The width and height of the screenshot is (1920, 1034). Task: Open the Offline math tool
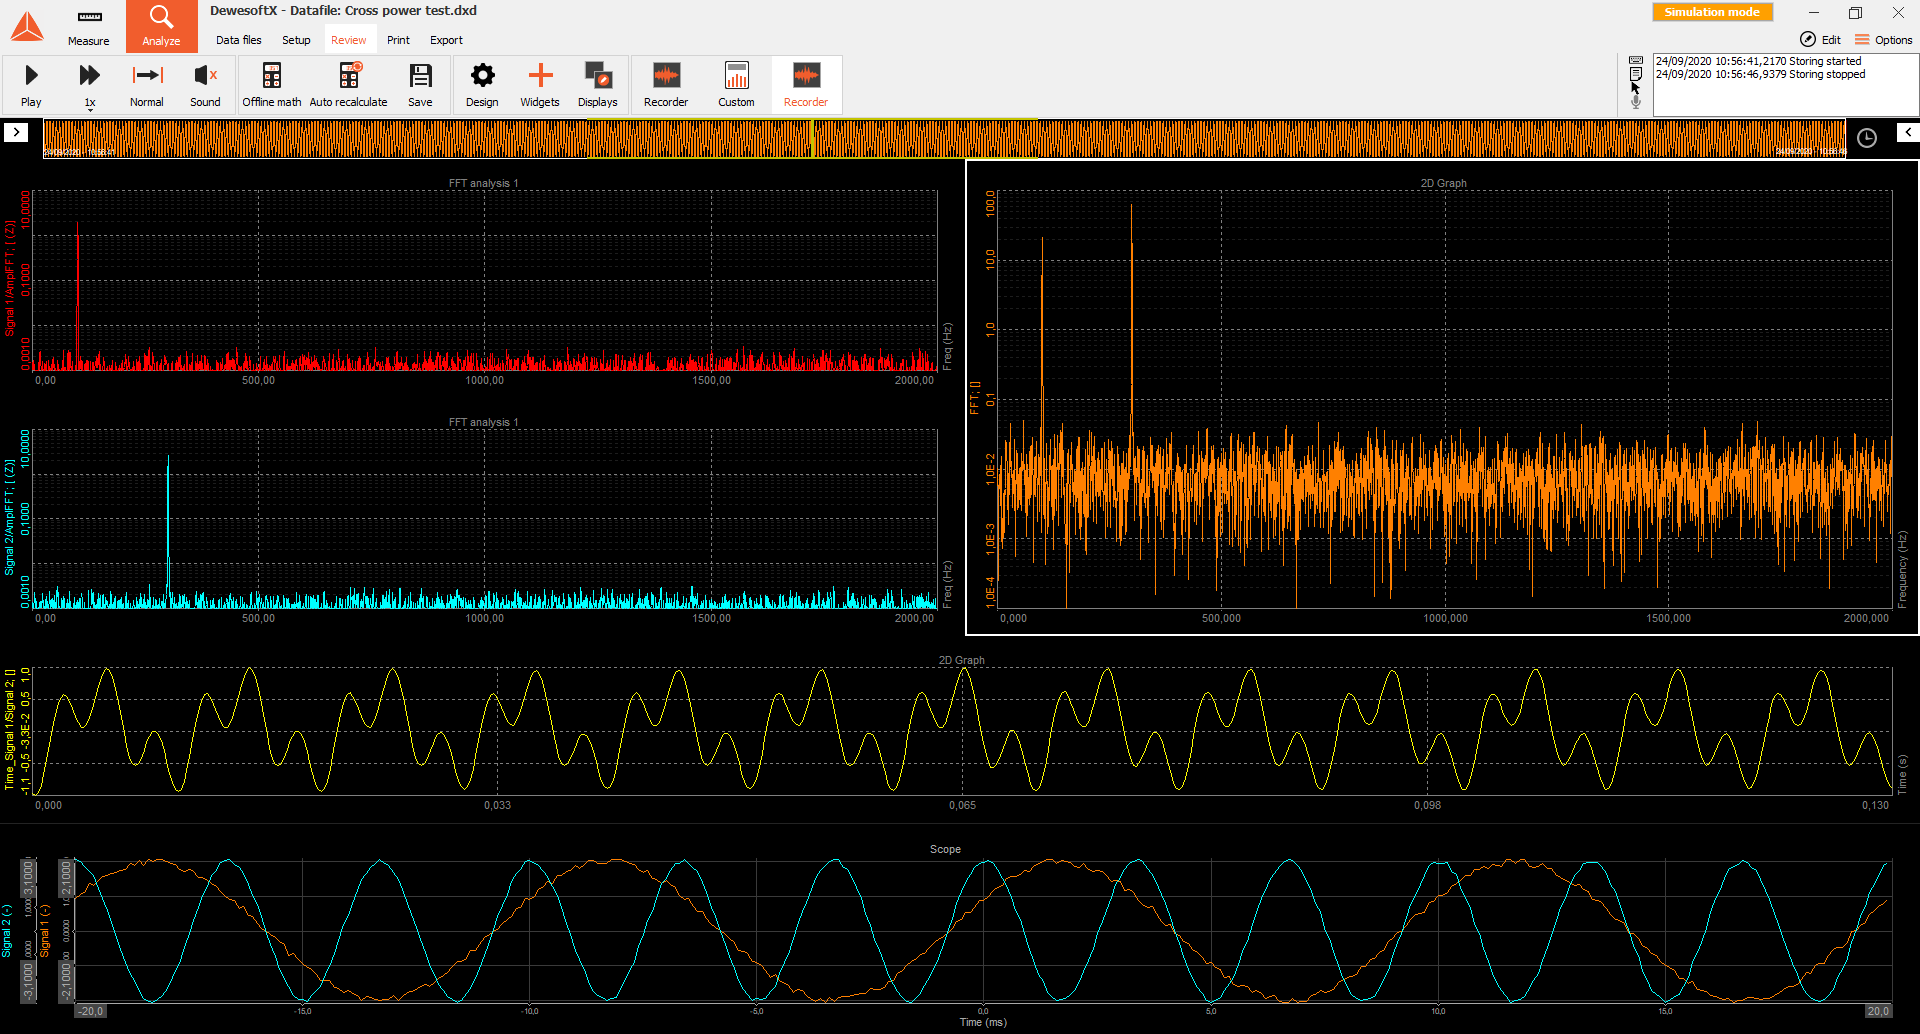pos(271,84)
